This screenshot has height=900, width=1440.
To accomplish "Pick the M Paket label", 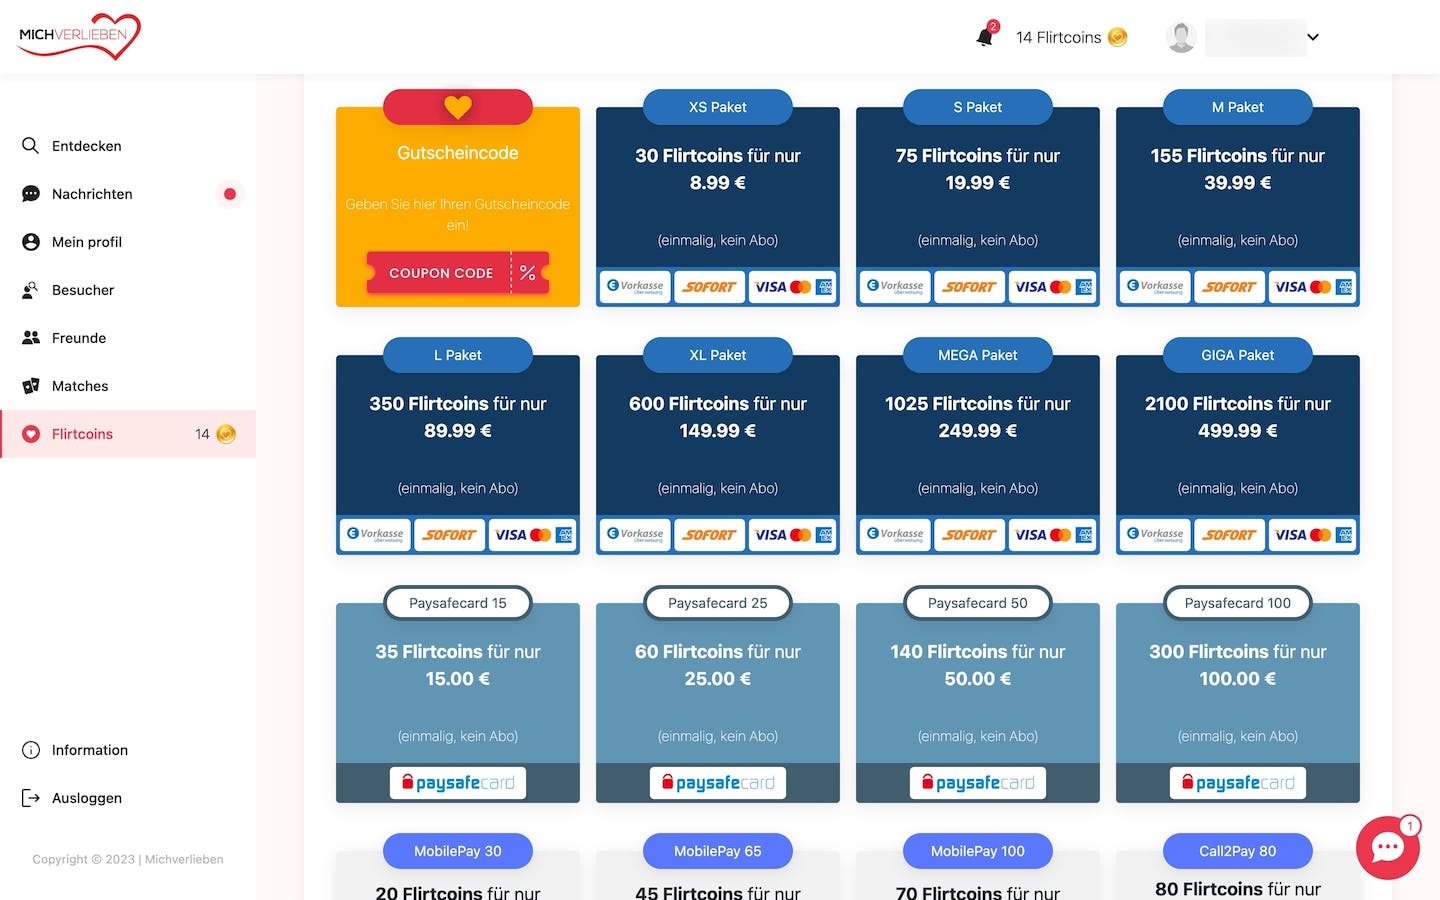I will pyautogui.click(x=1238, y=107).
